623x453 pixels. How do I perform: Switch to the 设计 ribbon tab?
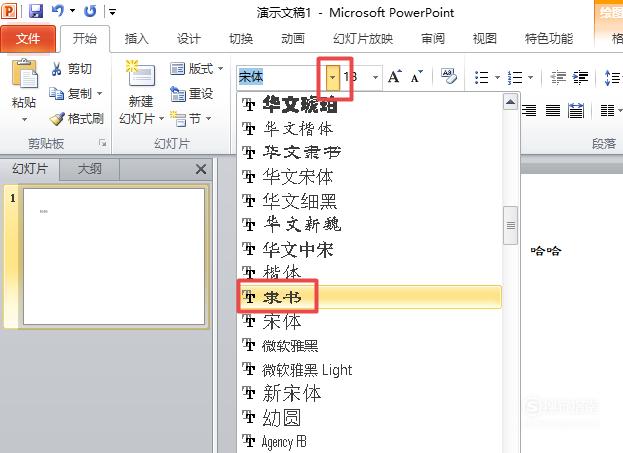[x=188, y=39]
